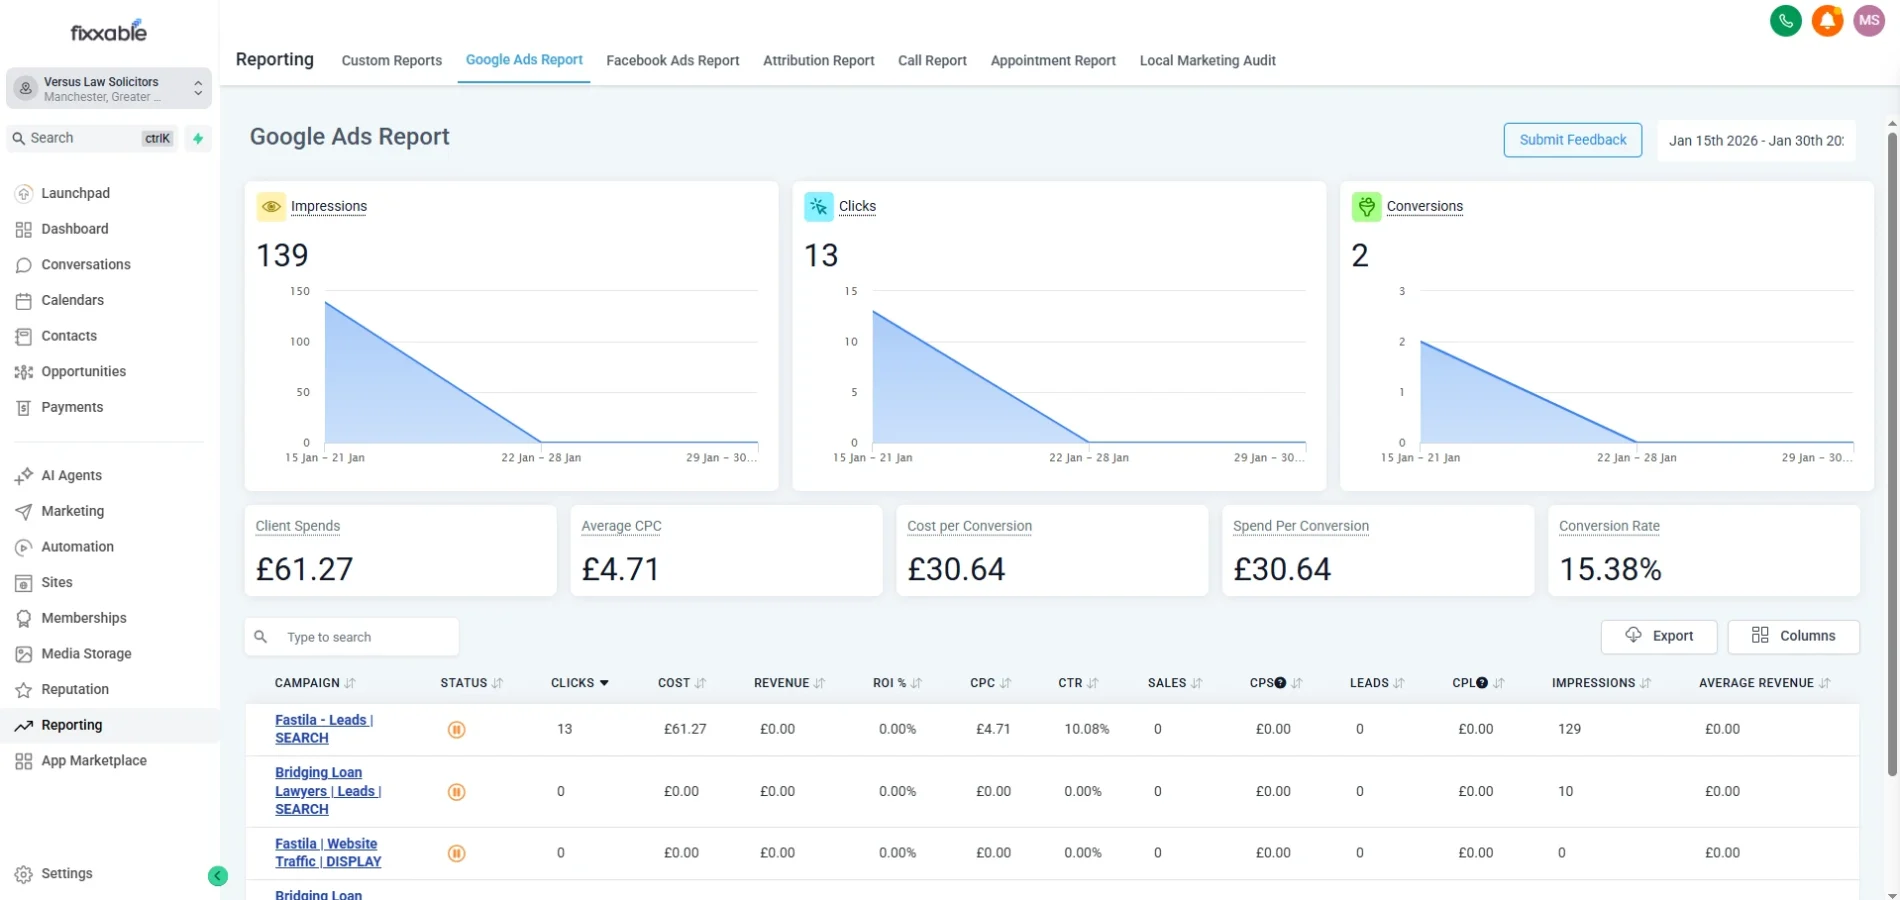
Task: Click the Impressions eye icon on the first card
Action: point(271,206)
